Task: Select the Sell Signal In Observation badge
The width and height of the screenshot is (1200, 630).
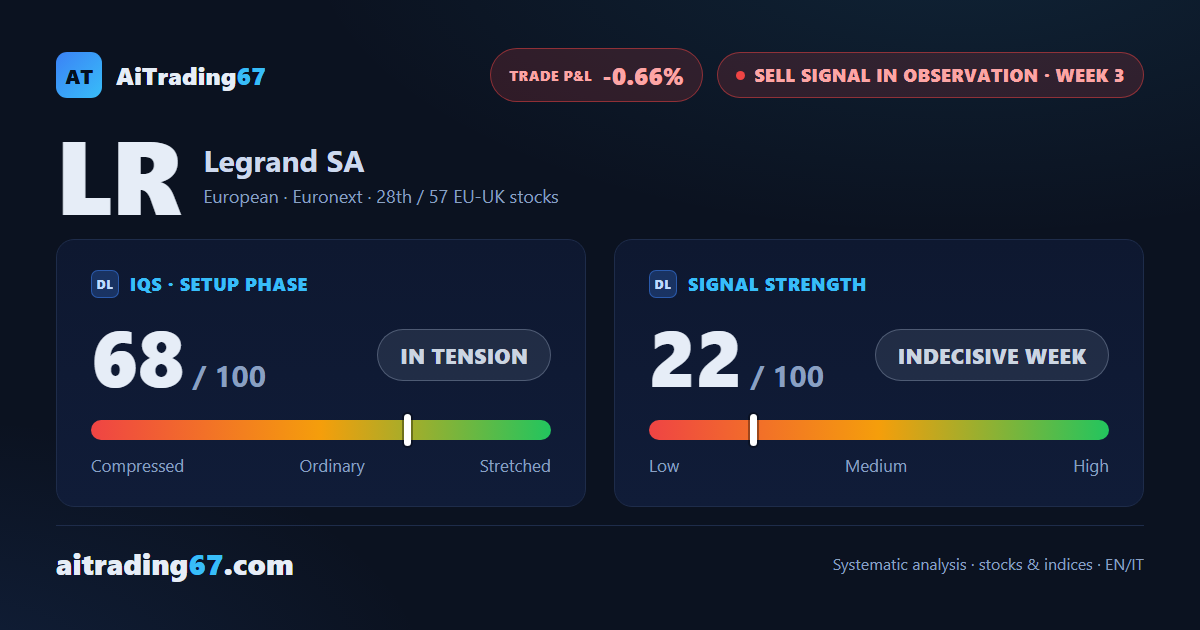Action: [930, 75]
